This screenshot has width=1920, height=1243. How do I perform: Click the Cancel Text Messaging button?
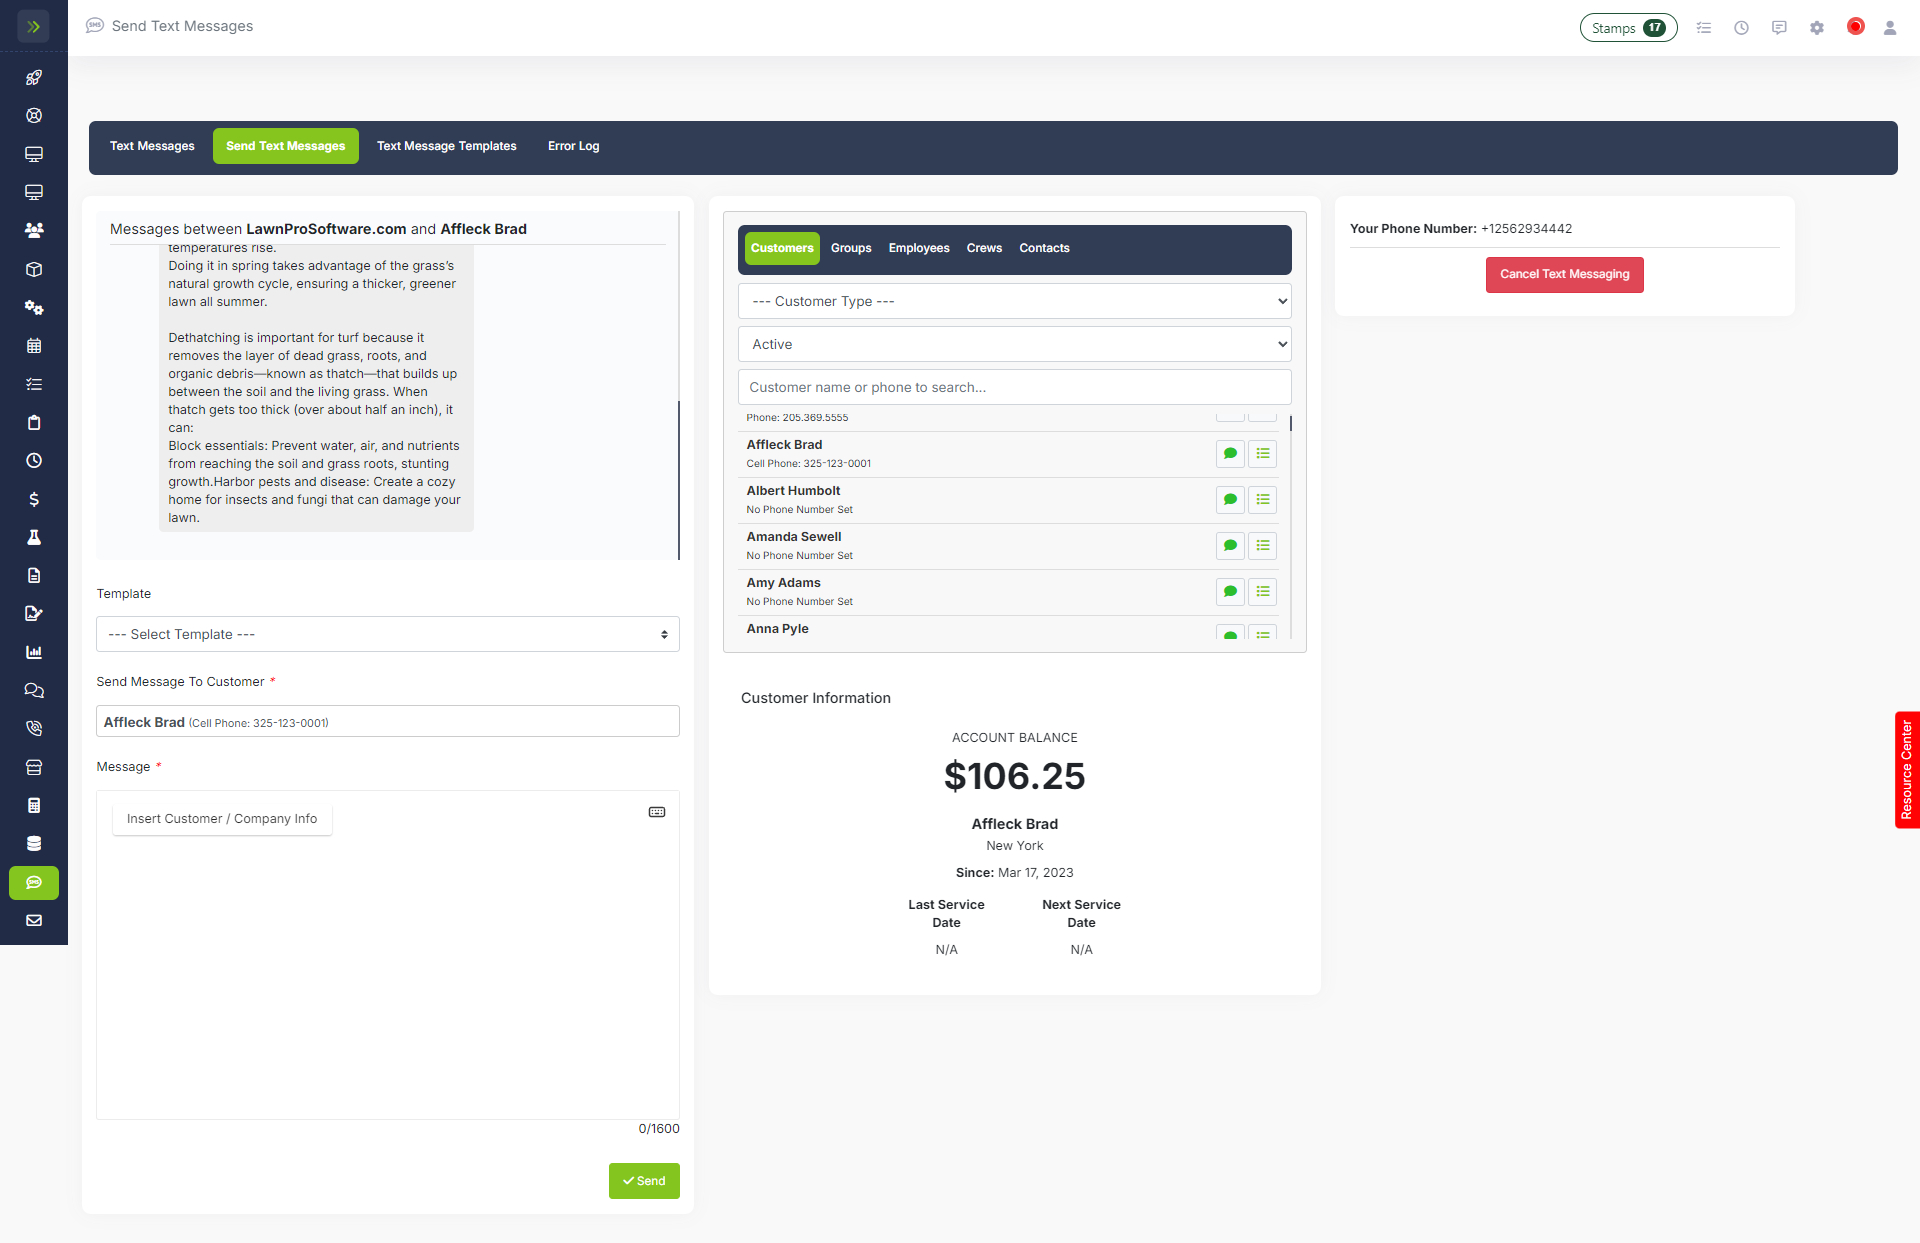click(1564, 274)
